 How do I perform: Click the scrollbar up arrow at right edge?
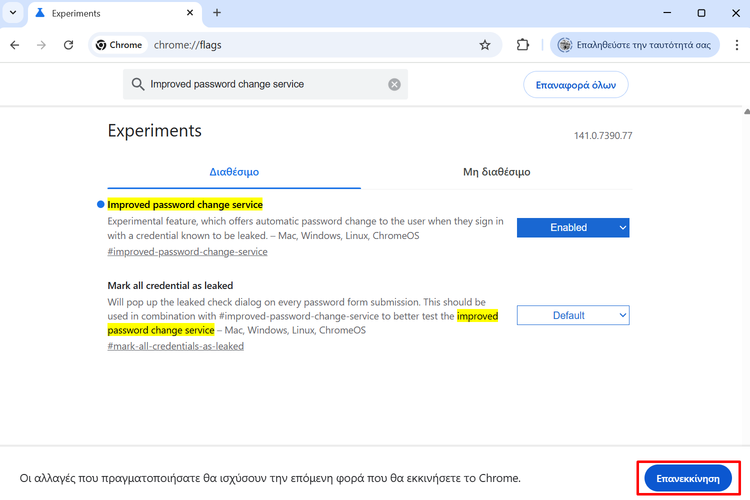click(747, 112)
